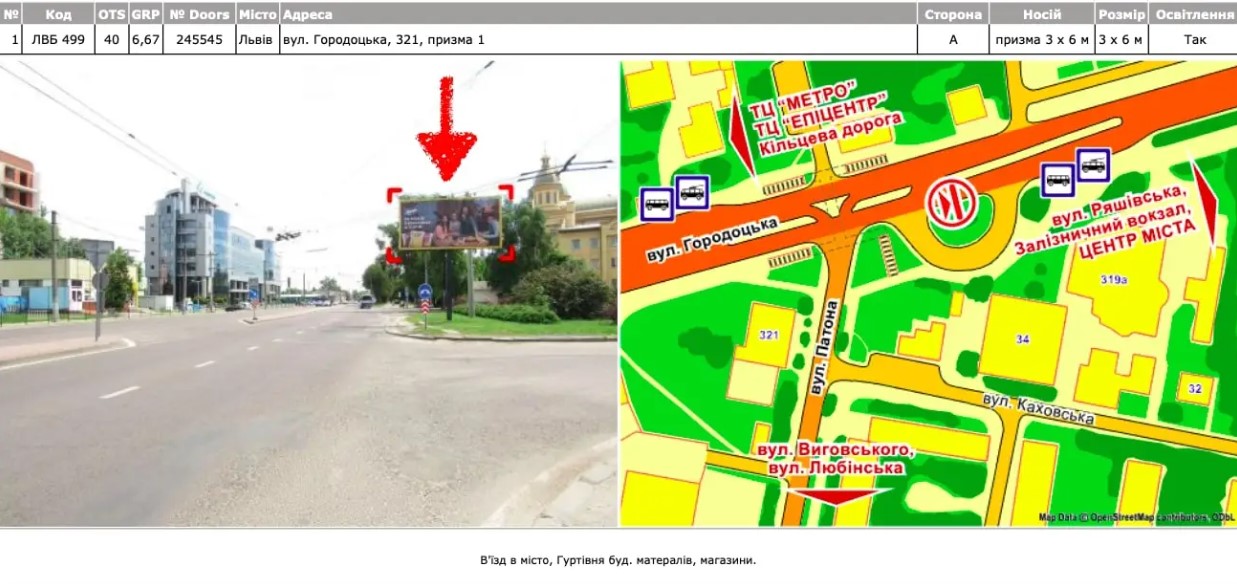Image resolution: width=1237 pixels, height=586 pixels.
Task: Click building 321 on the map
Action: pos(768,334)
